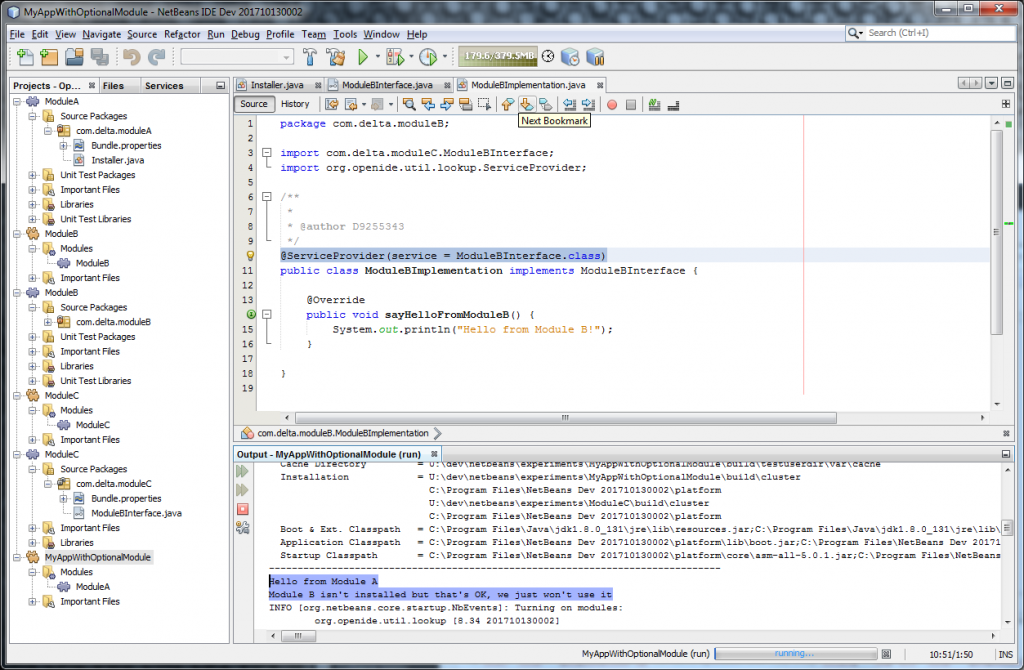Stop macro recording with the square icon
The width and height of the screenshot is (1024, 670).
click(631, 104)
